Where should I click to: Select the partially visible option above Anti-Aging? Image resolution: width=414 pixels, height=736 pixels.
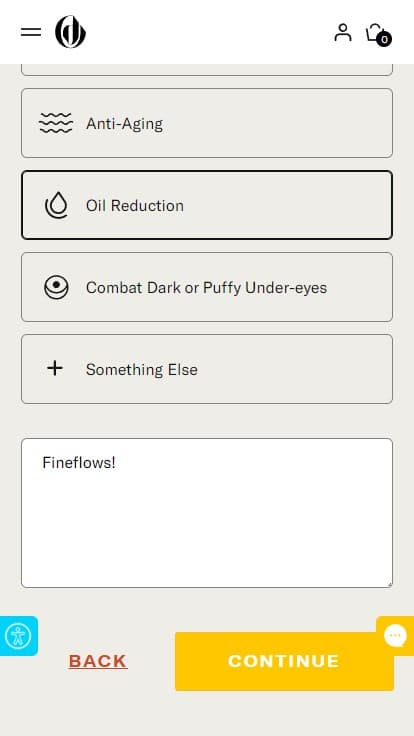(207, 70)
